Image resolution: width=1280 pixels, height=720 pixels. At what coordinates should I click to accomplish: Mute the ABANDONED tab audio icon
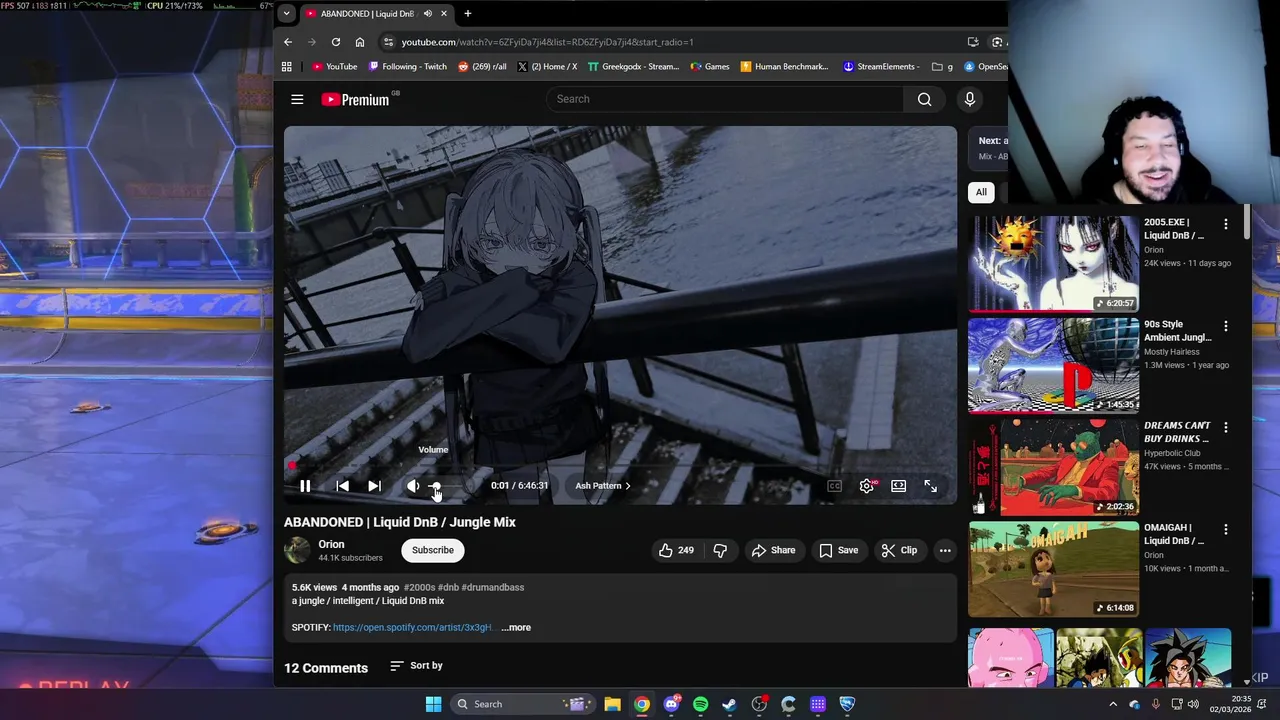click(x=428, y=14)
